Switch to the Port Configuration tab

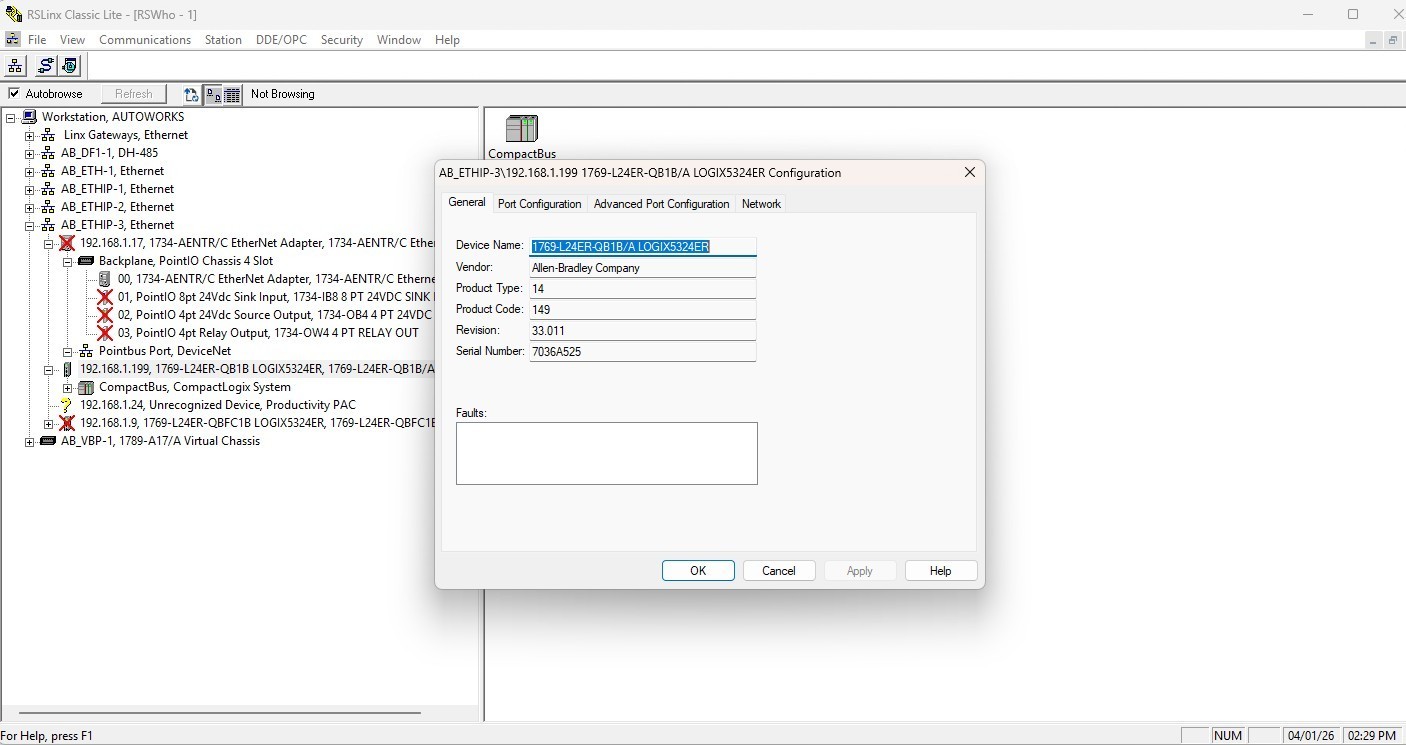[540, 204]
